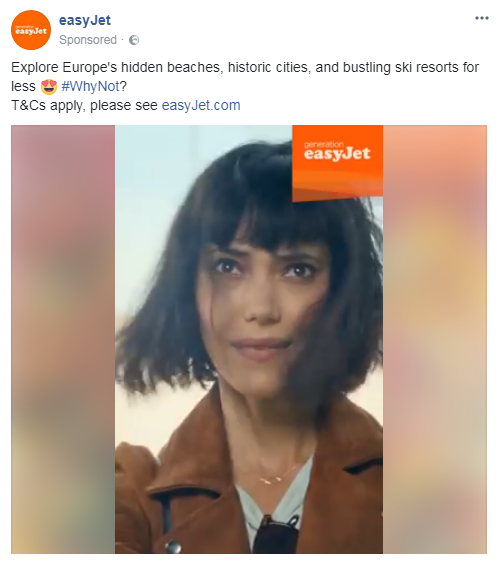This screenshot has height=567, width=501.
Task: Follow the #WhyNot hashtag link
Action: point(90,86)
